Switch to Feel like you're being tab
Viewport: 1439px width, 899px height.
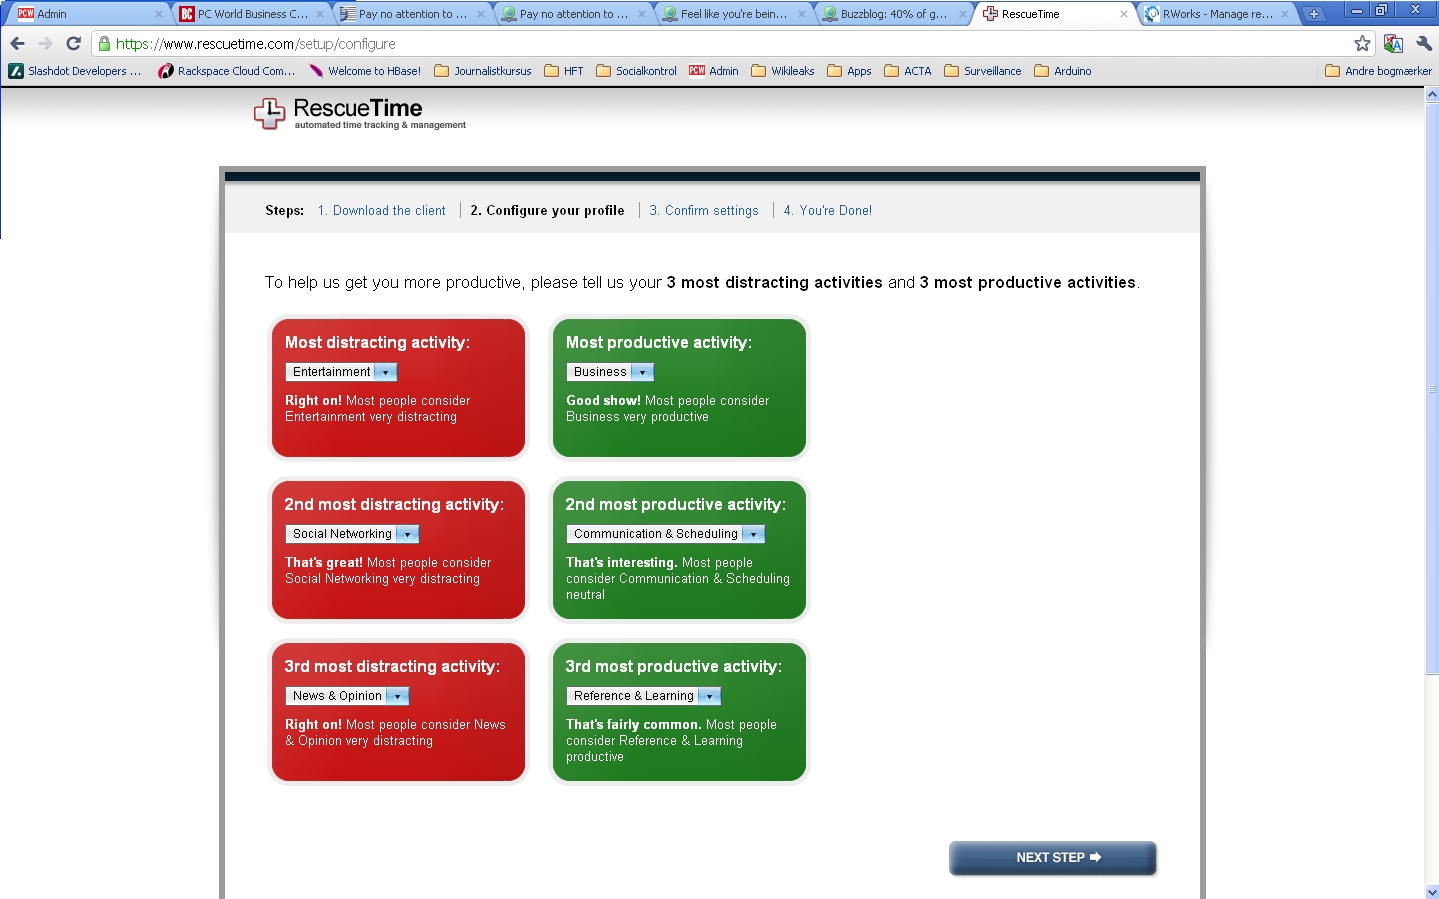(x=733, y=14)
